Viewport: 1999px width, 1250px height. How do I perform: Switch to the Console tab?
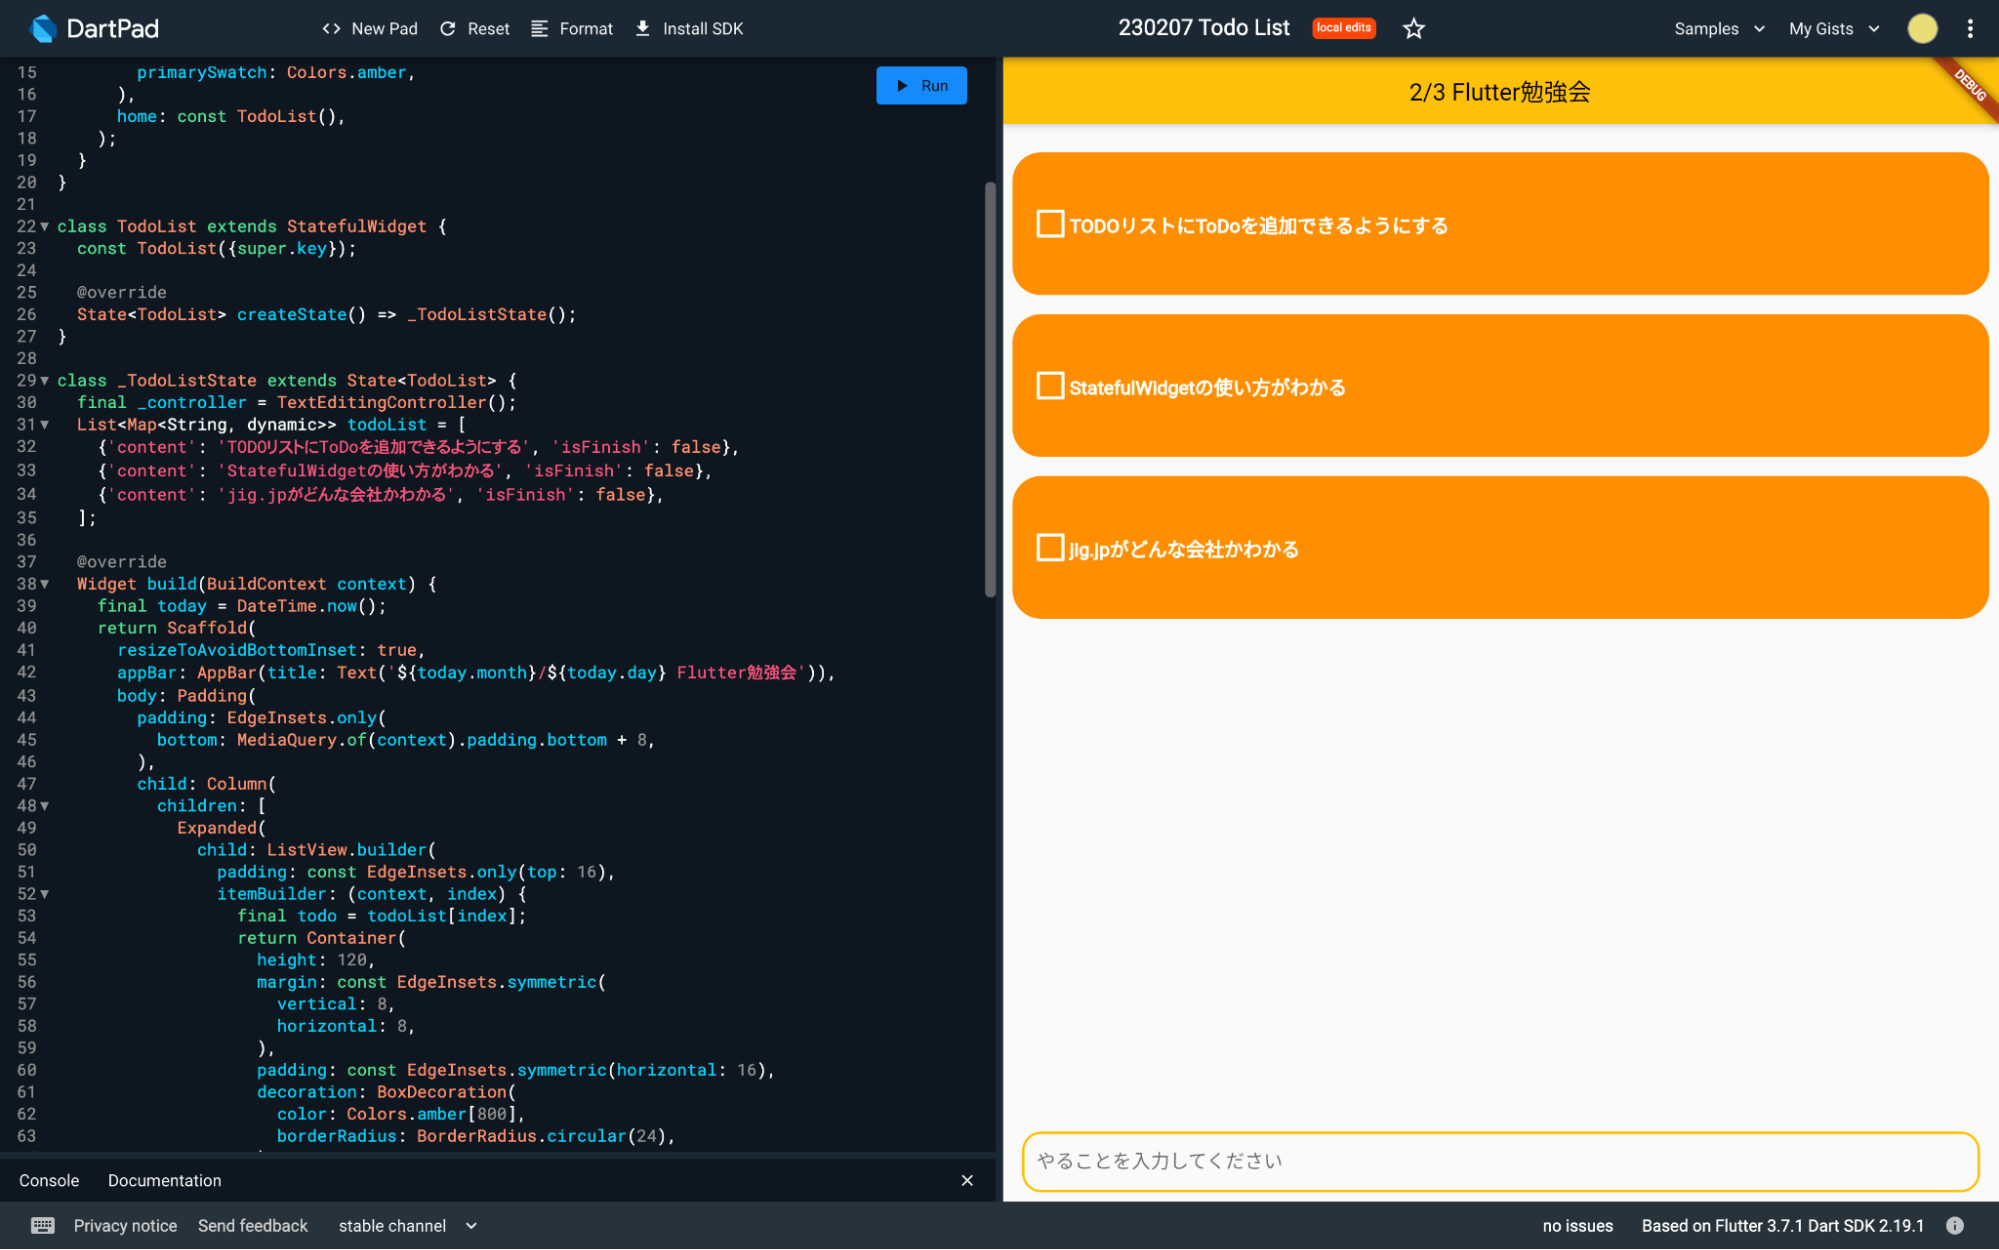point(49,1181)
